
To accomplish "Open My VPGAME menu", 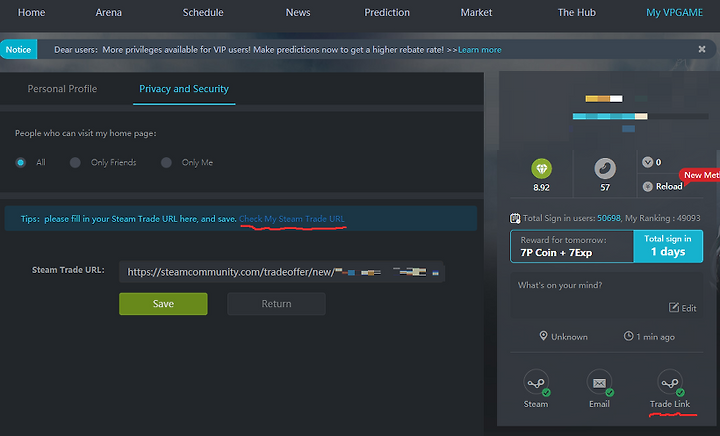I will [x=675, y=12].
